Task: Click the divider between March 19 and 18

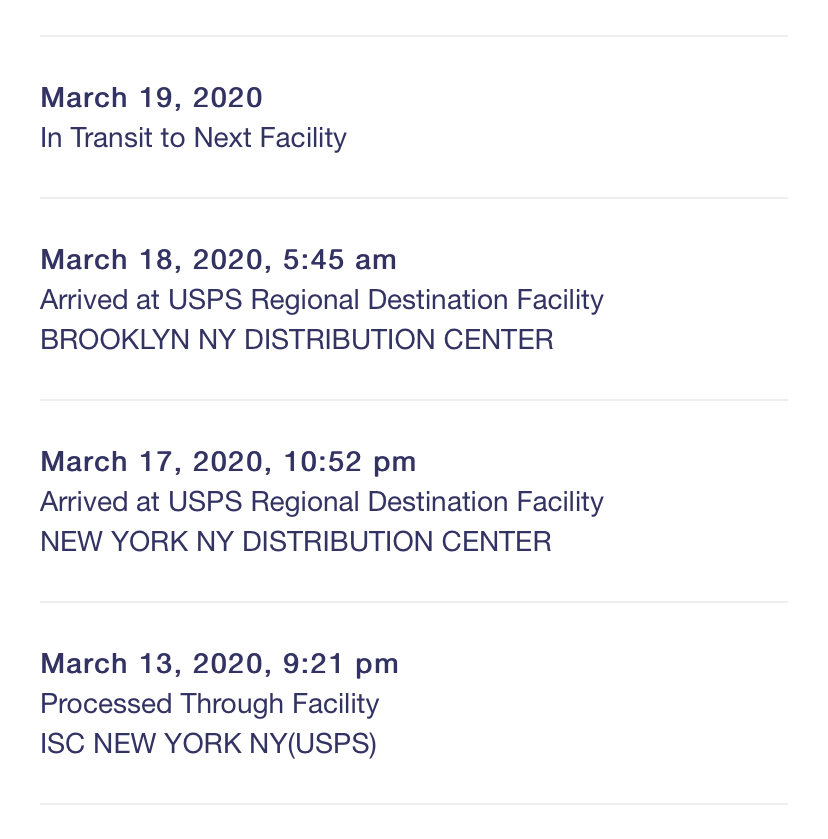Action: pyautogui.click(x=414, y=198)
